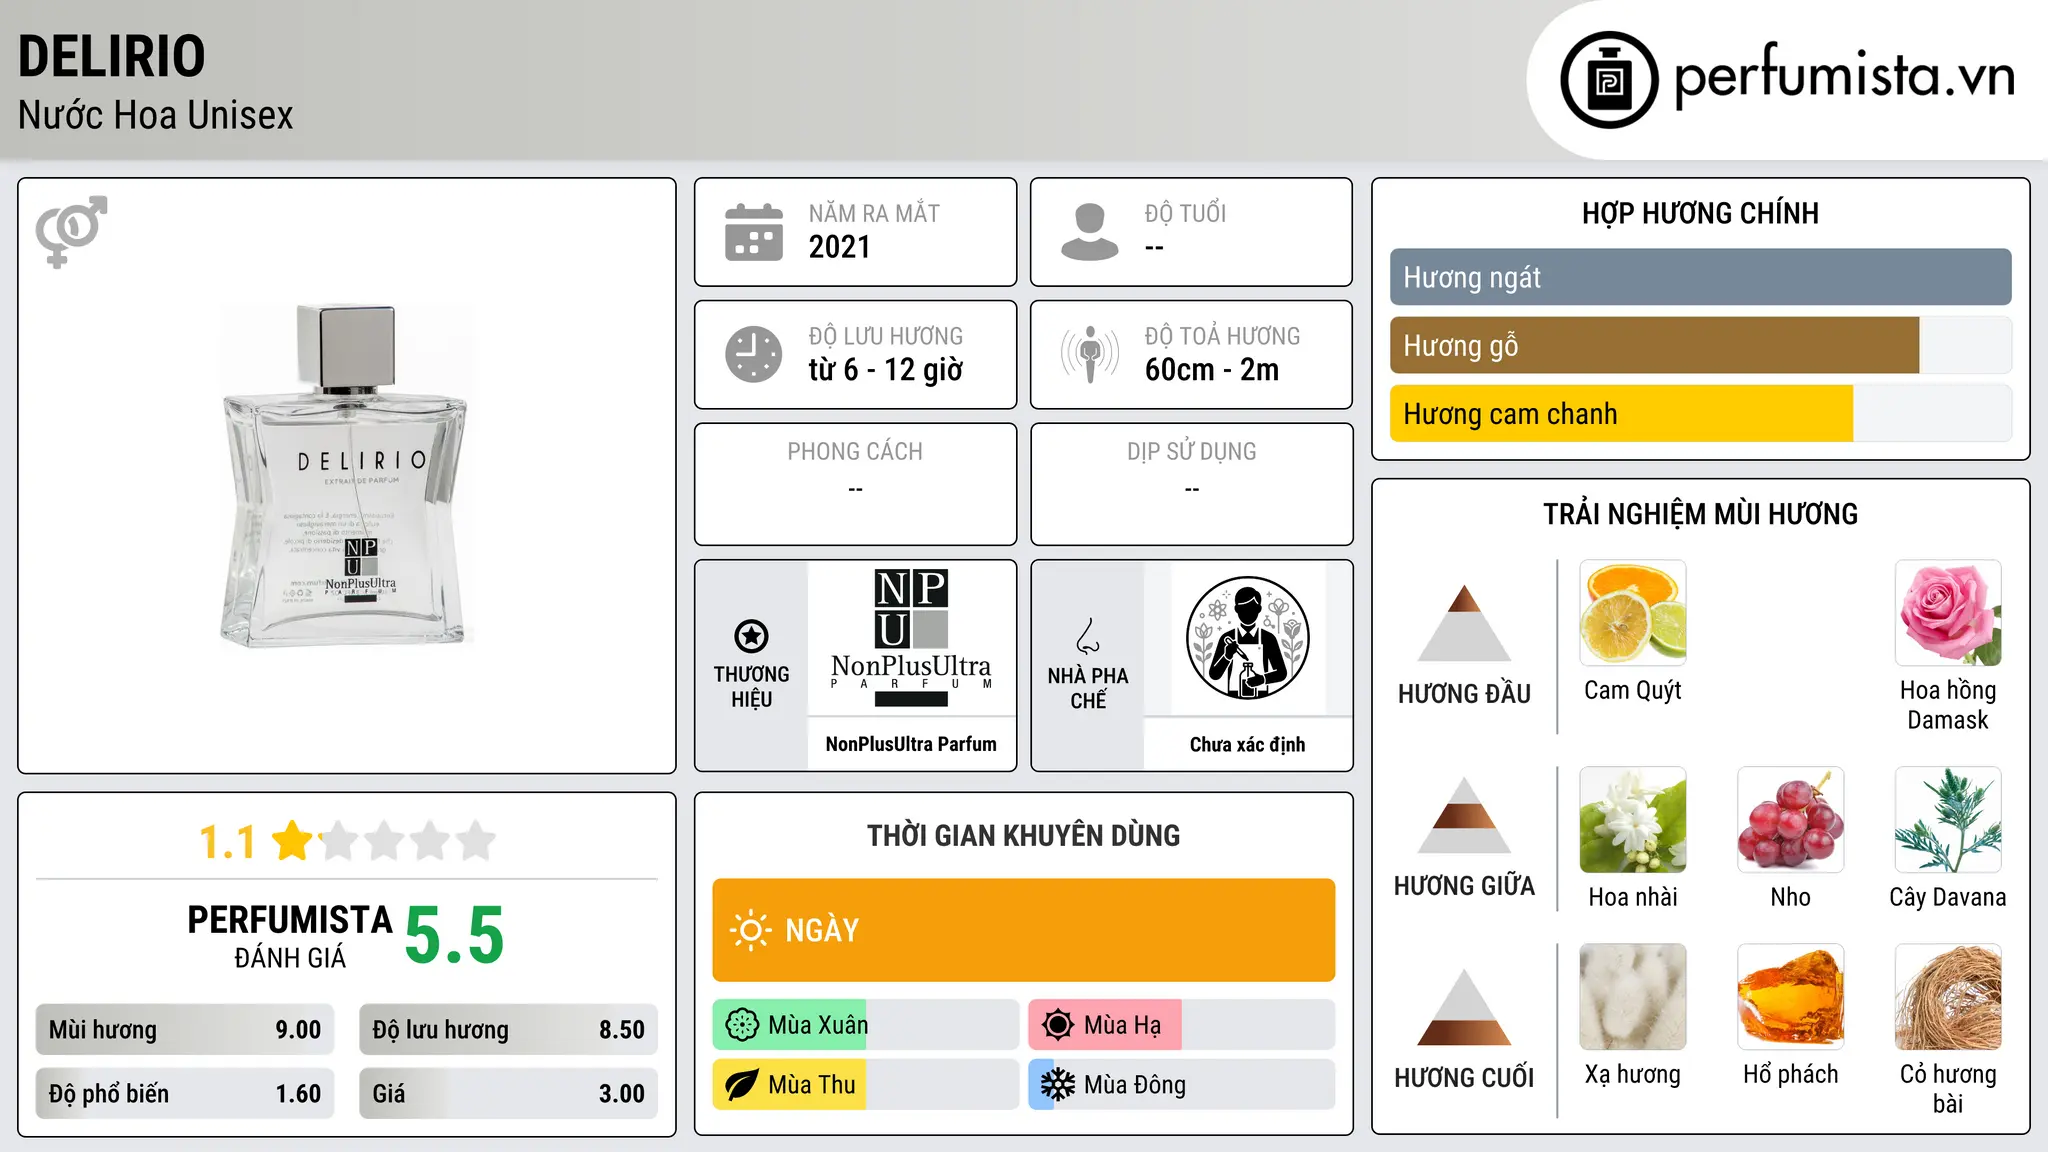This screenshot has width=2048, height=1152.
Task: Open the Cây Davana note image
Action: click(1948, 820)
